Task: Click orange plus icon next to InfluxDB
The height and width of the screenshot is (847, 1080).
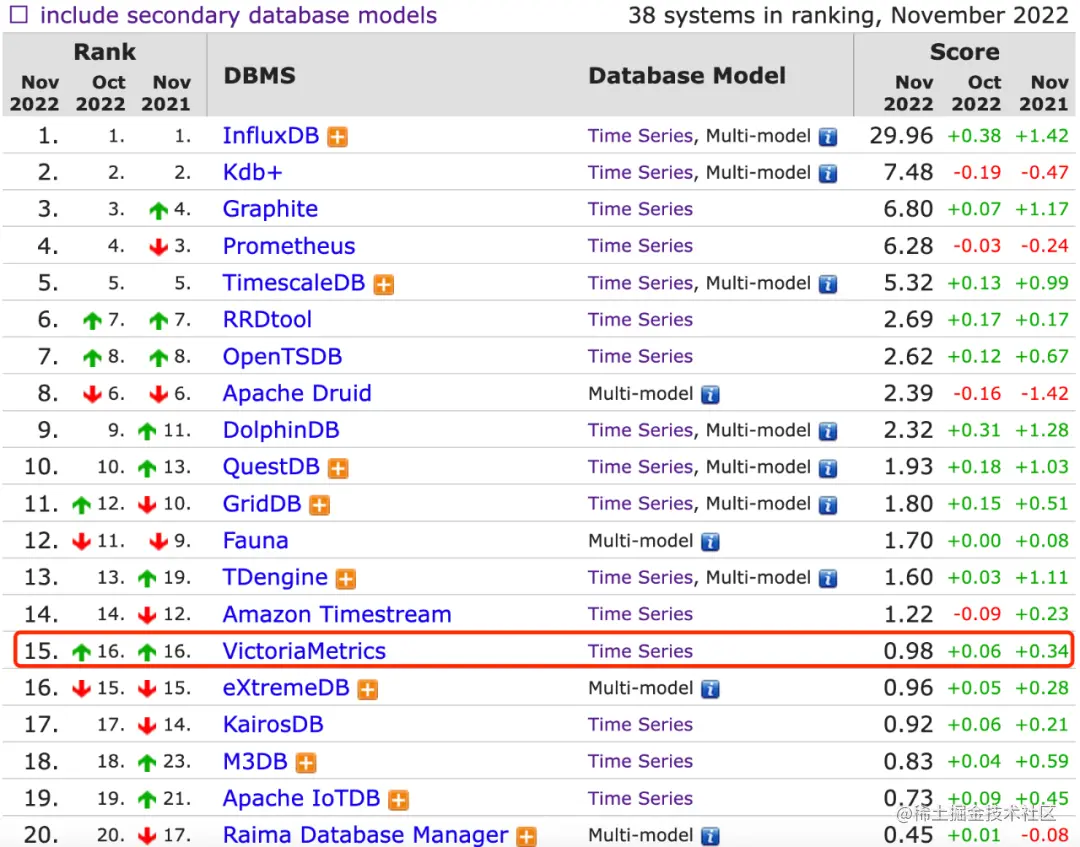Action: (338, 137)
